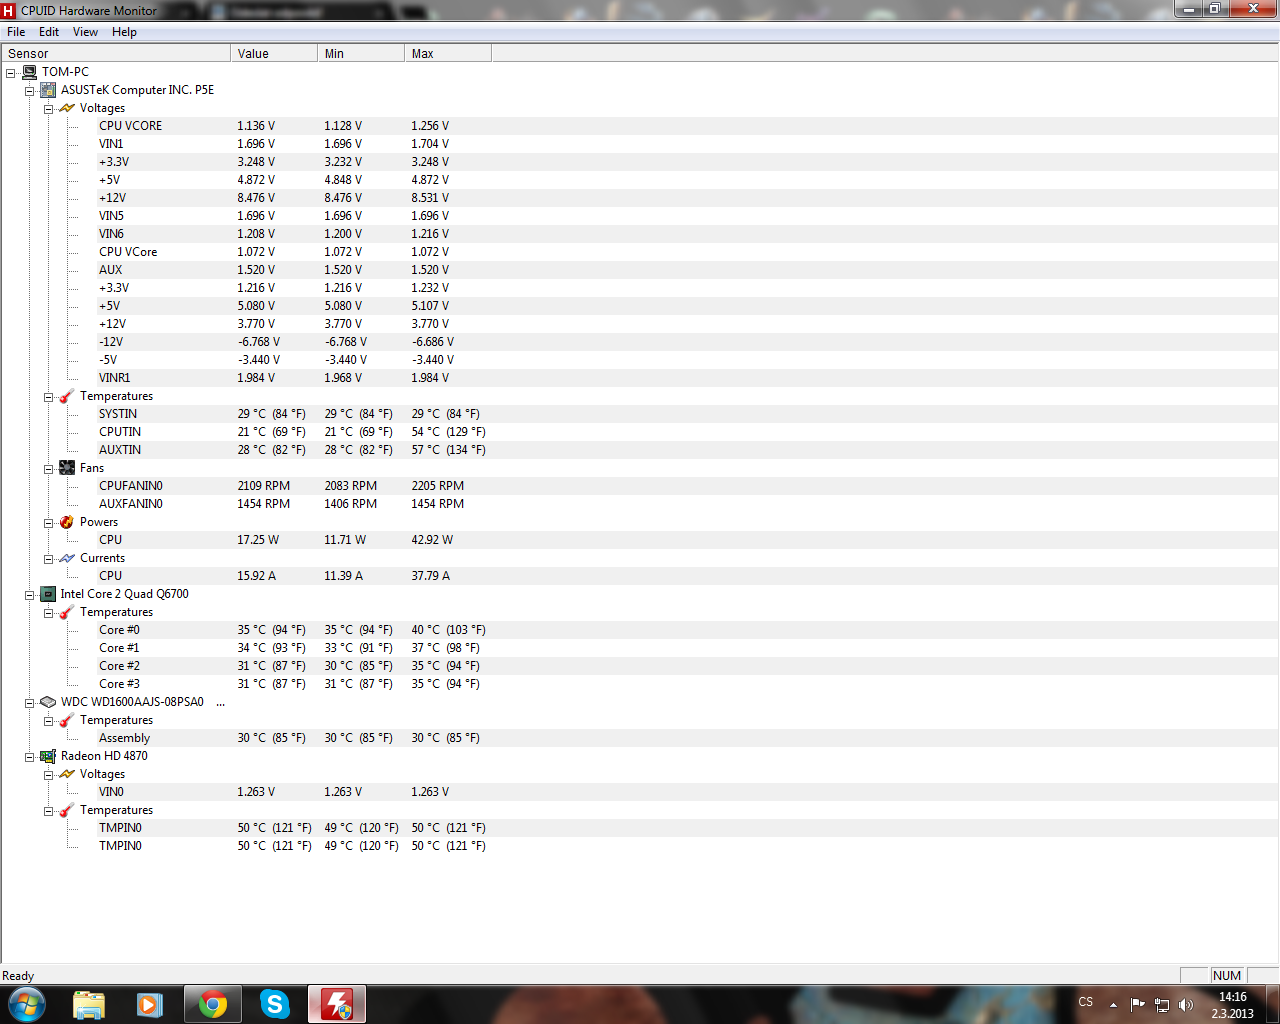The image size is (1280, 1024).
Task: Open Windows Explorer from the taskbar
Action: click(89, 1004)
